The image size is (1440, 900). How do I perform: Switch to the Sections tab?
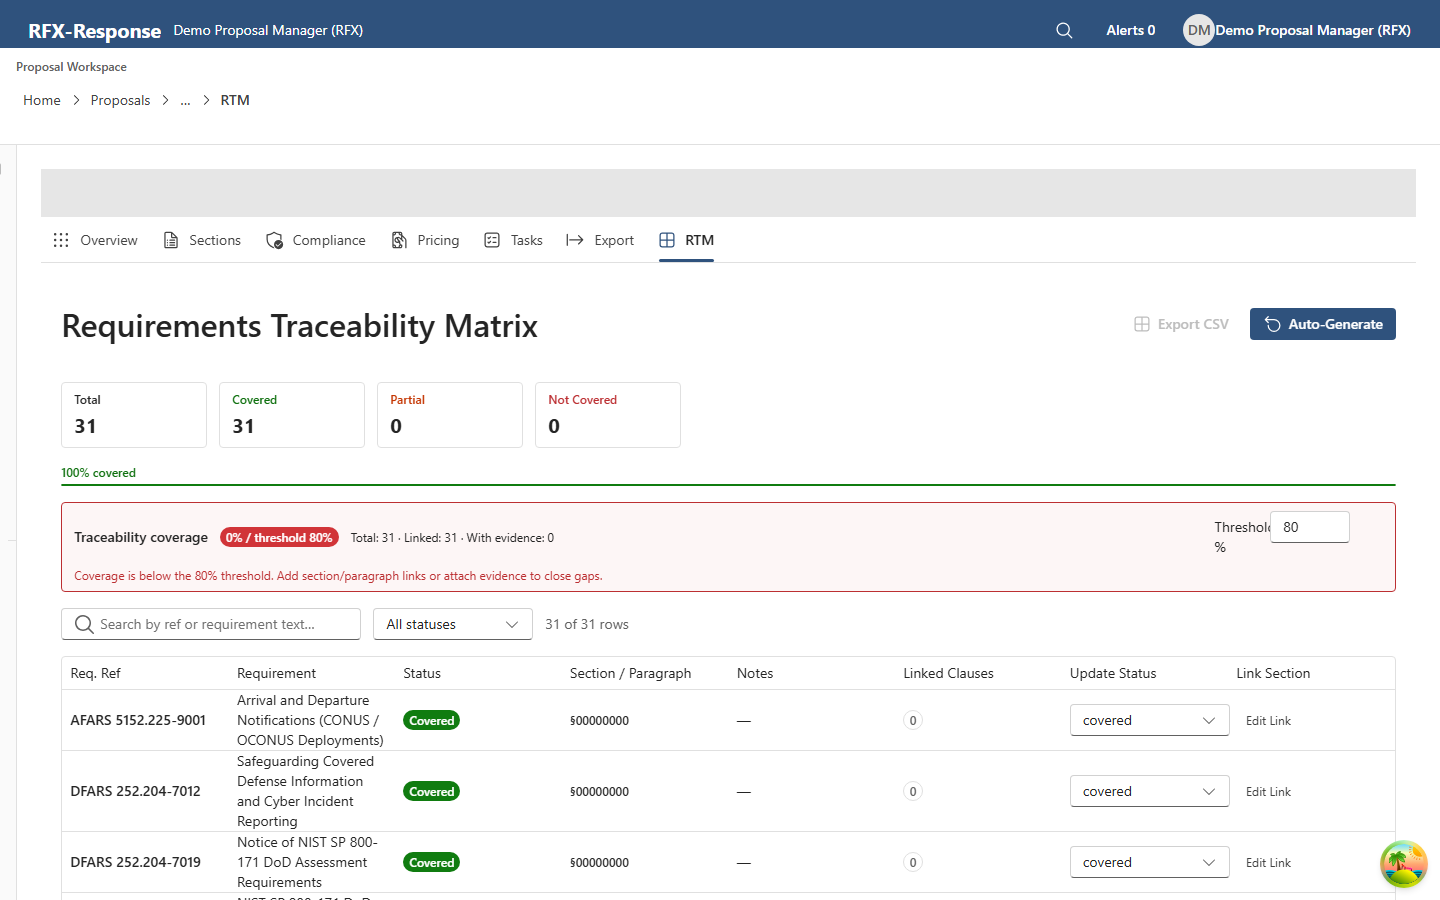pyautogui.click(x=202, y=240)
